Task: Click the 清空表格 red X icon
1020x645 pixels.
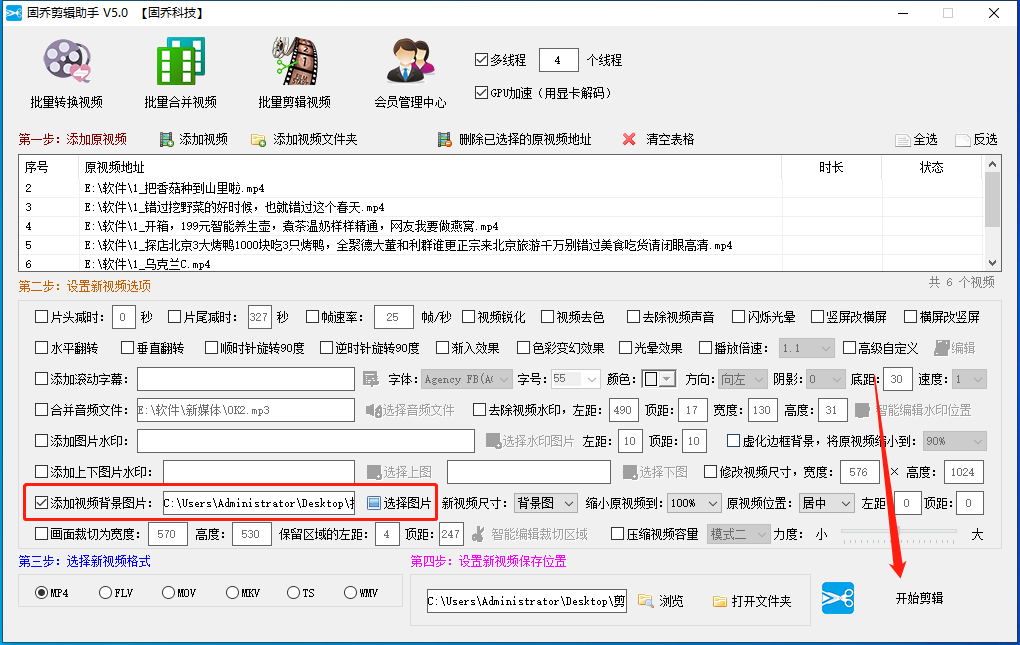Action: (x=629, y=140)
